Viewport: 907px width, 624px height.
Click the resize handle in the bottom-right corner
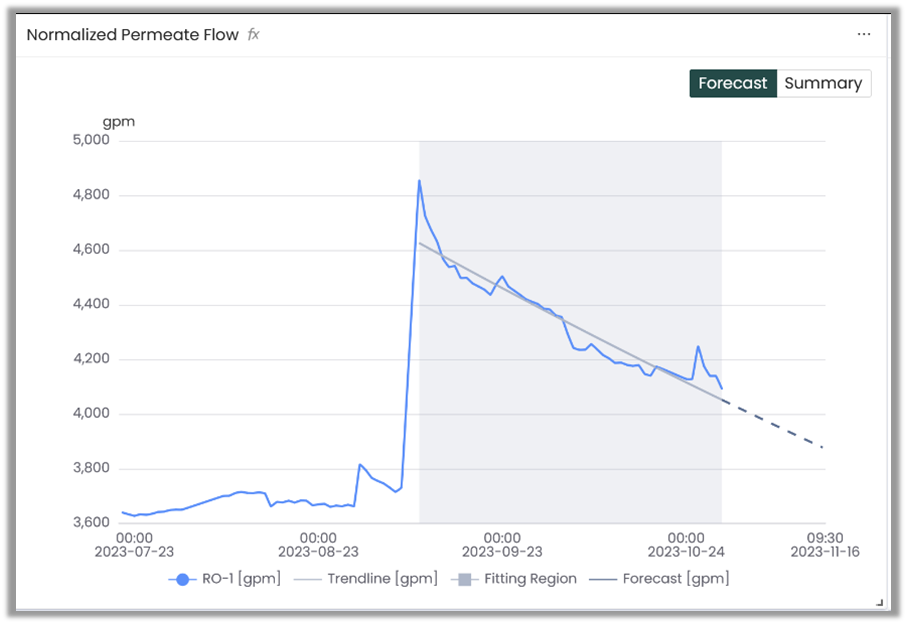(880, 602)
